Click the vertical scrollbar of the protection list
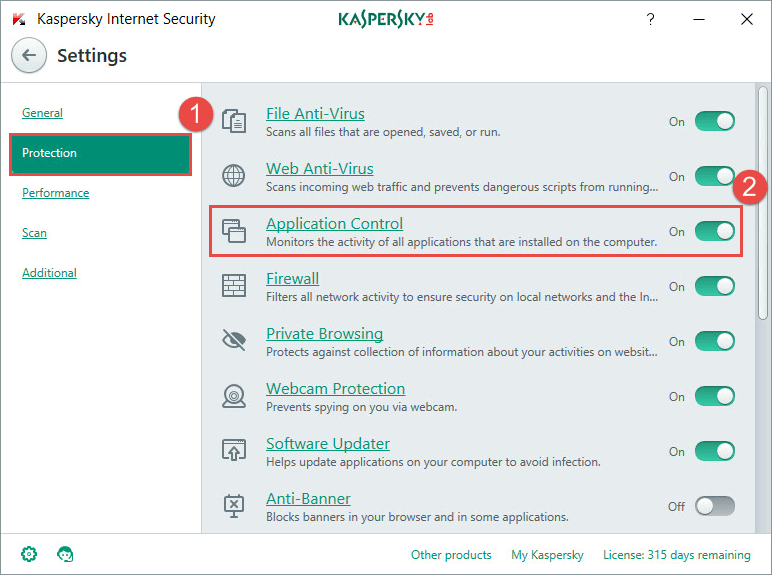Viewport: 772px width, 575px height. (763, 200)
